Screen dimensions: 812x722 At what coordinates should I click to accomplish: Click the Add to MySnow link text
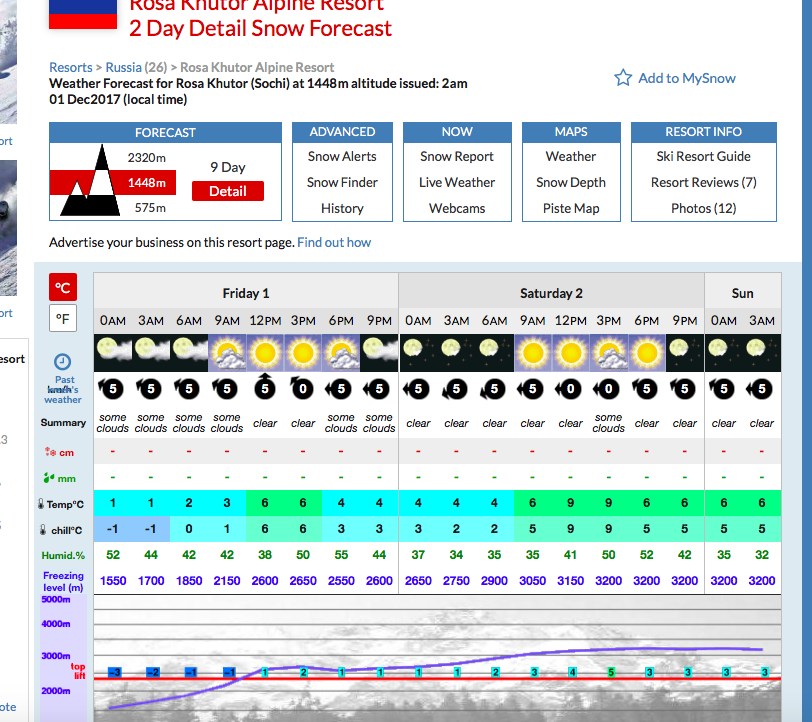click(687, 78)
